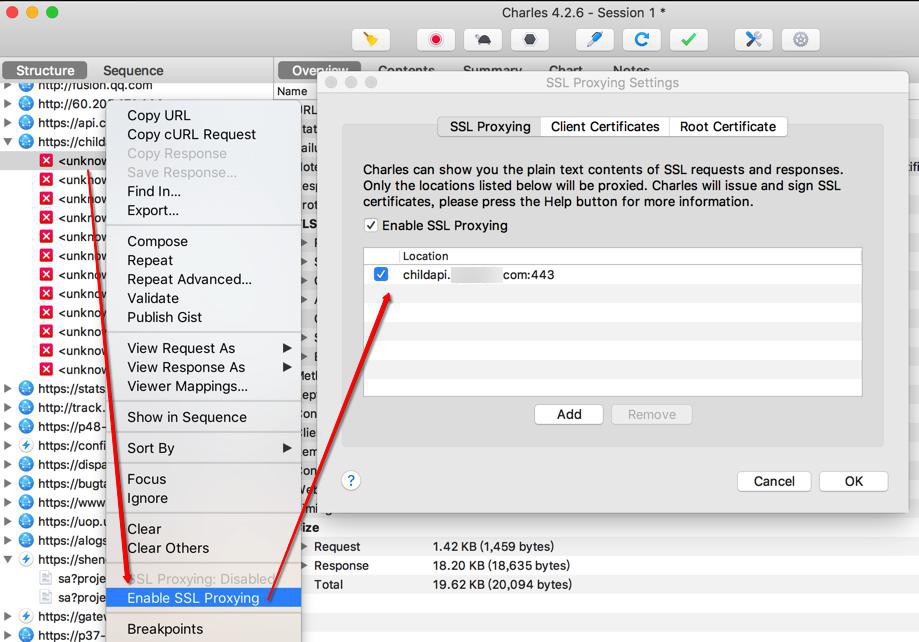Select Show in Sequence menu item
Viewport: 919px width, 642px height.
click(x=204, y=417)
